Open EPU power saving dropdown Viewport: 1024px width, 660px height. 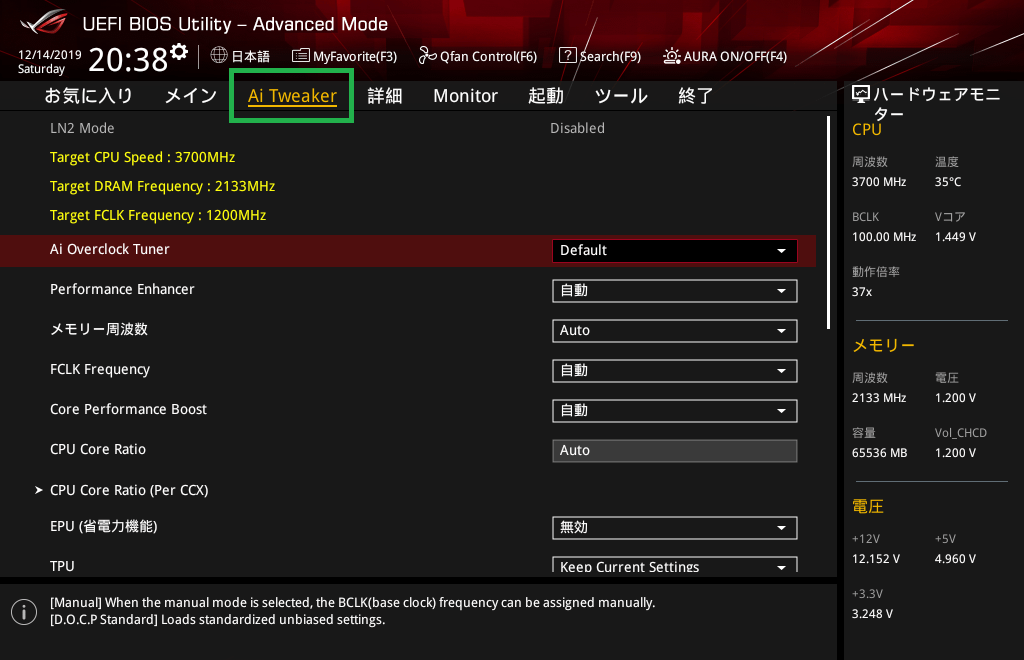point(674,528)
